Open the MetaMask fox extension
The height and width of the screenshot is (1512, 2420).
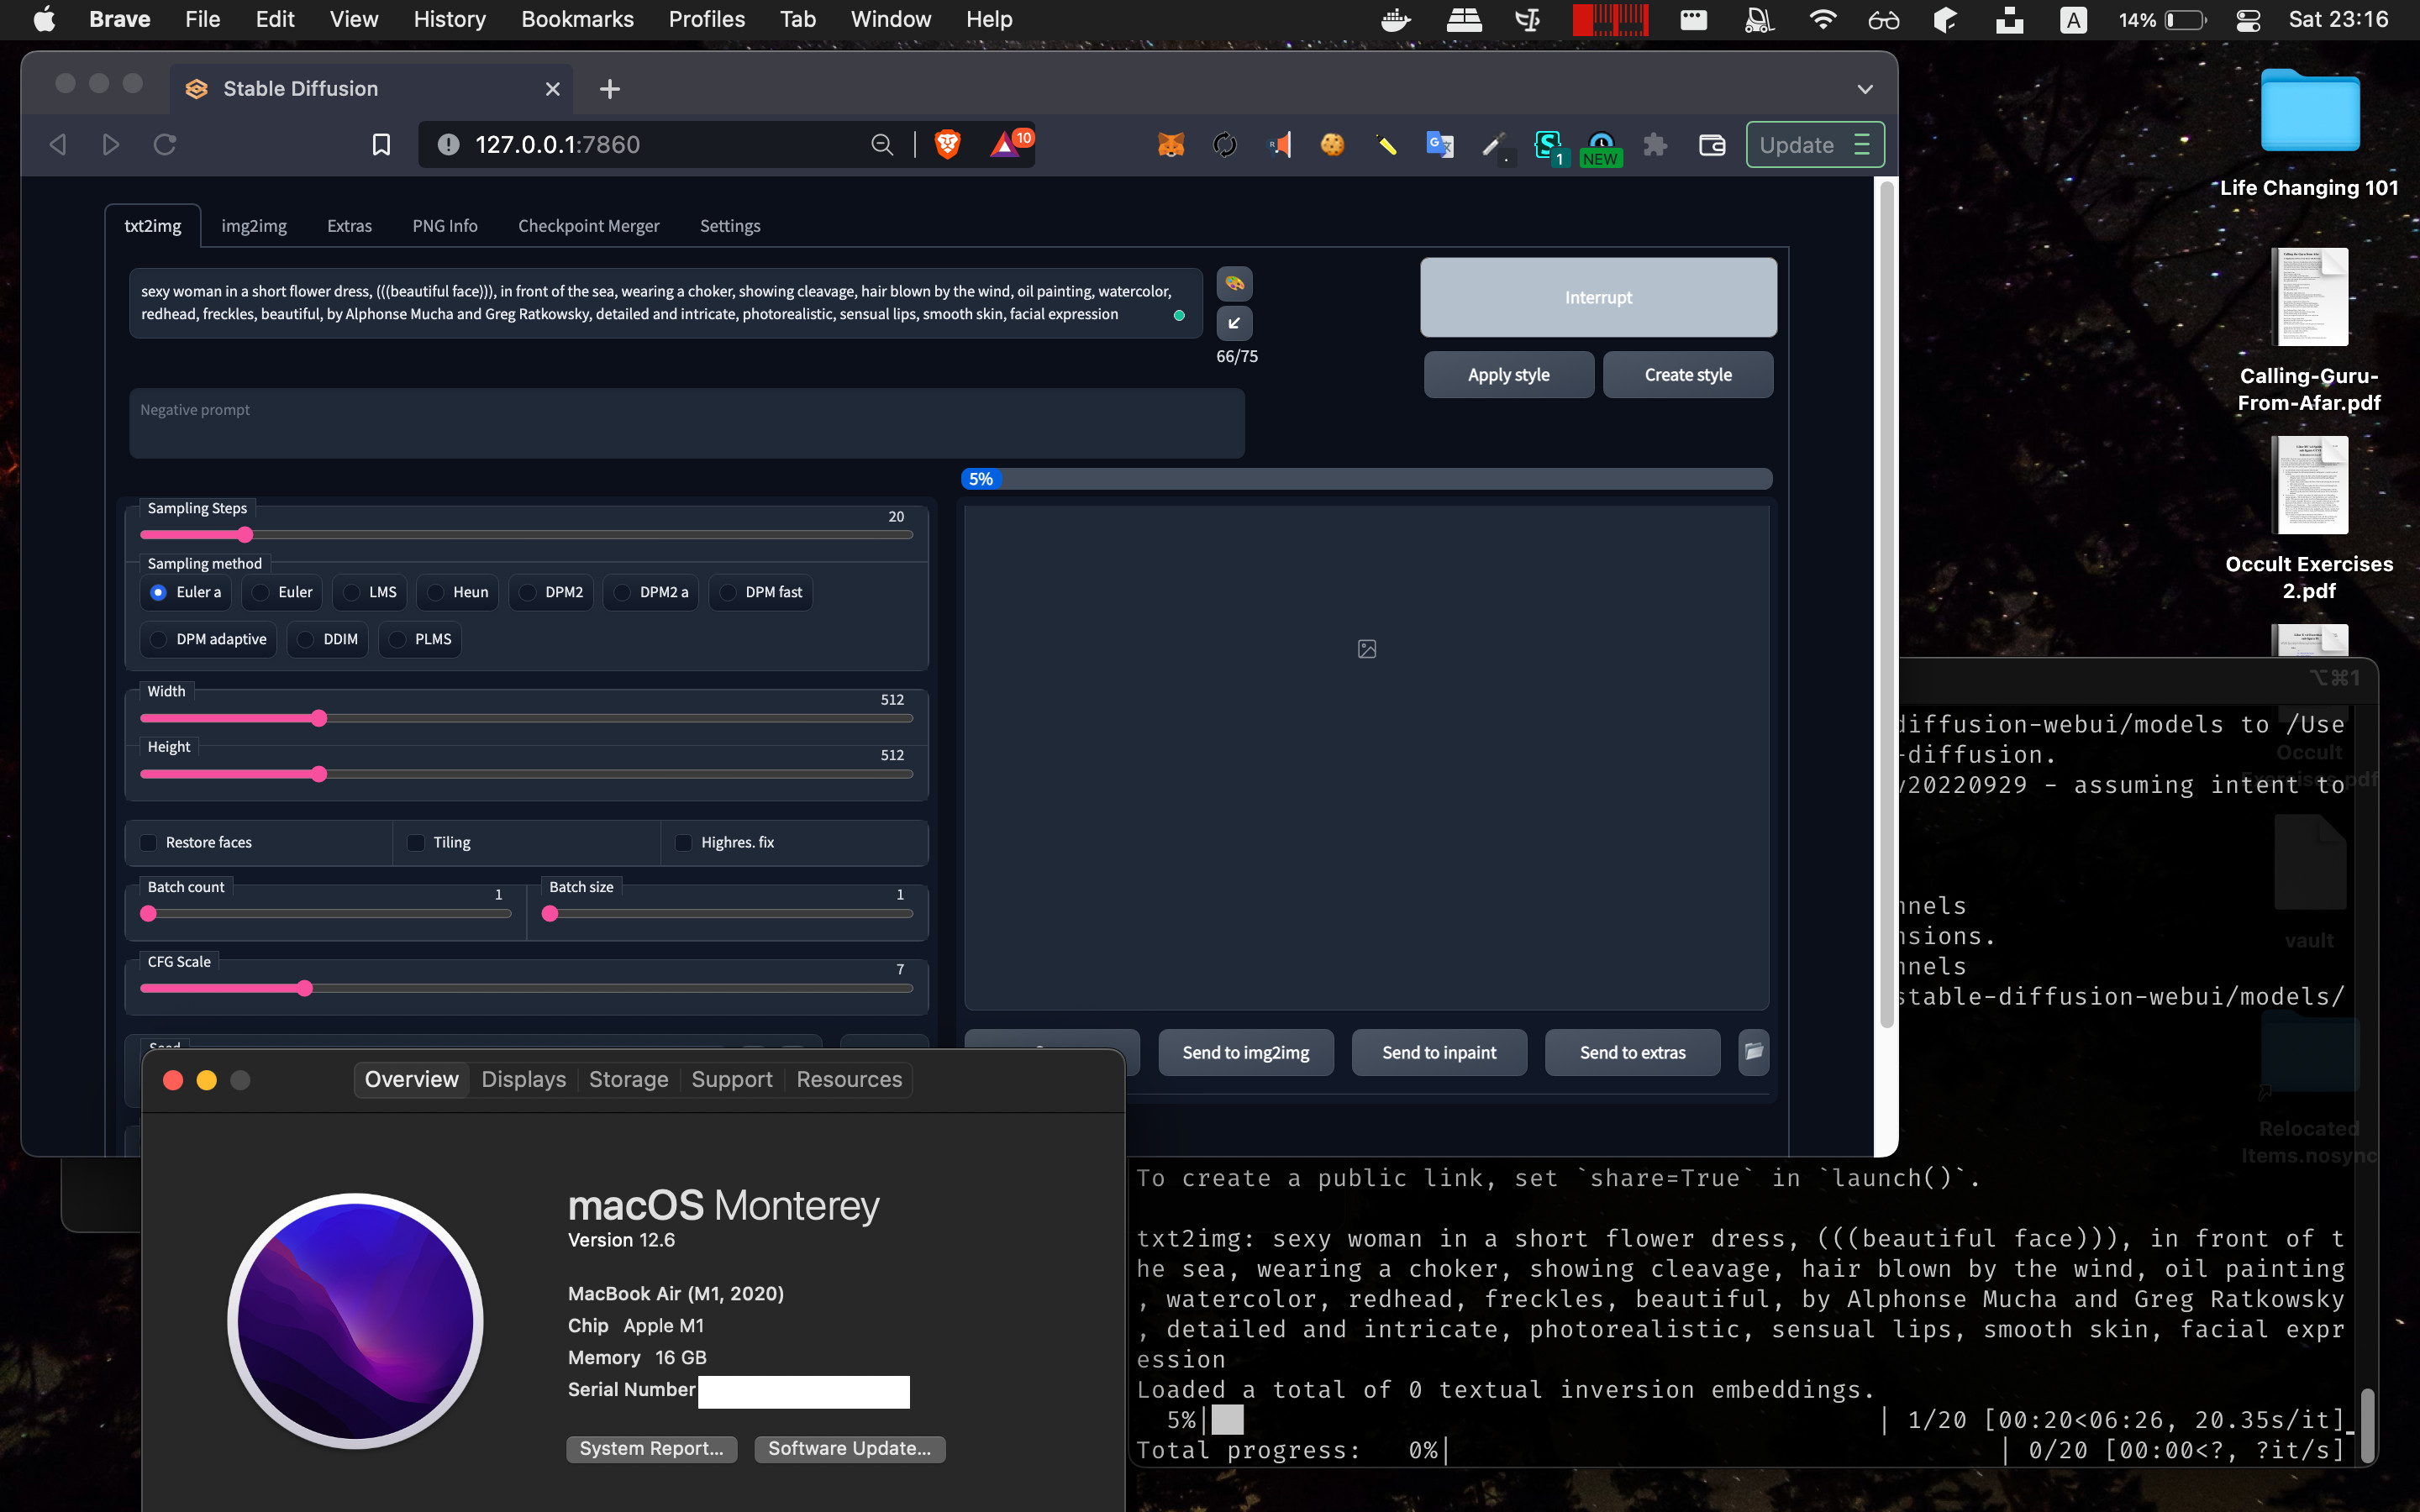(x=1171, y=145)
